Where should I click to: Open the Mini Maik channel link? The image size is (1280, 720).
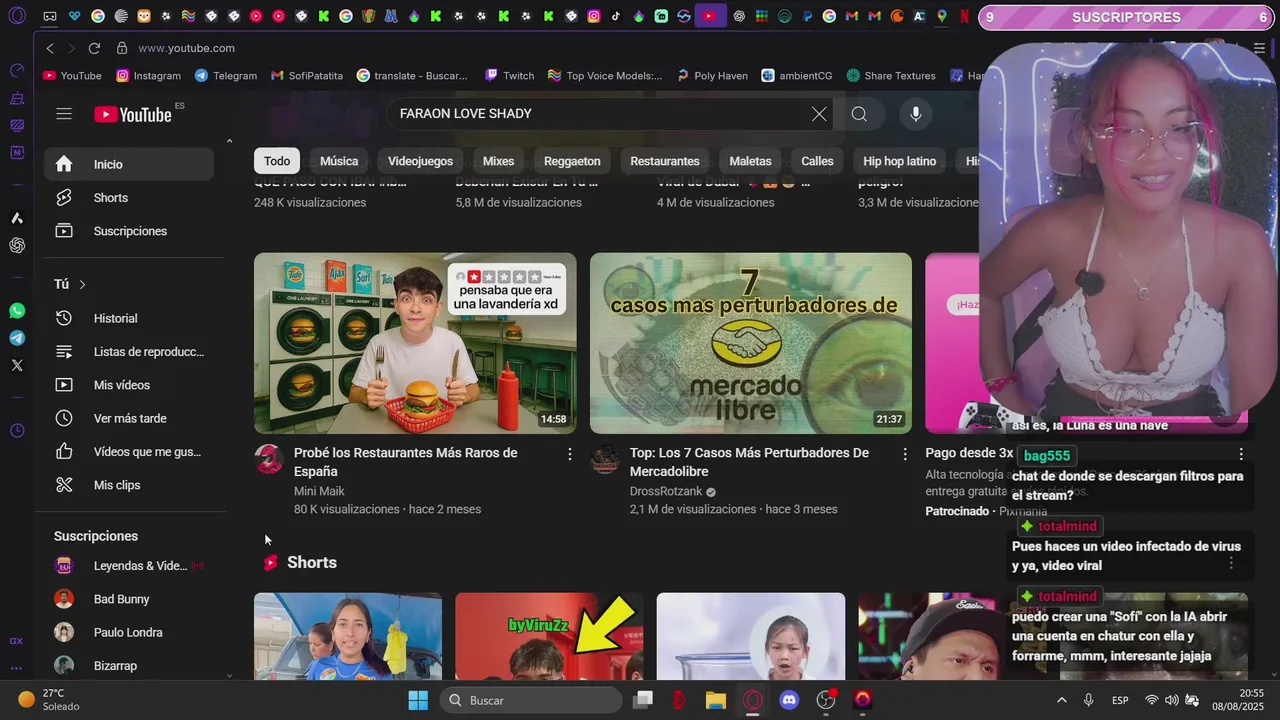click(319, 491)
